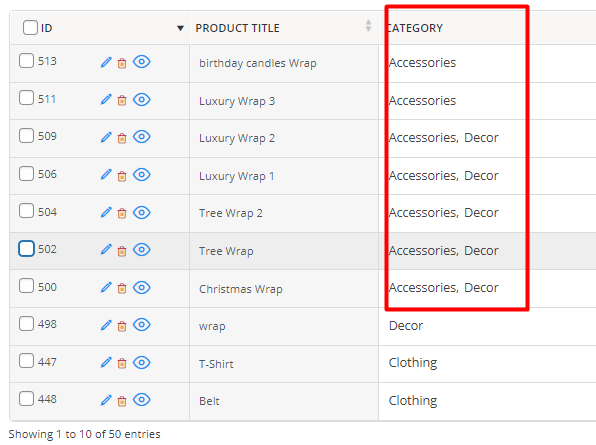
Task: Preview Tree Wrap using eye icon
Action: pos(142,250)
